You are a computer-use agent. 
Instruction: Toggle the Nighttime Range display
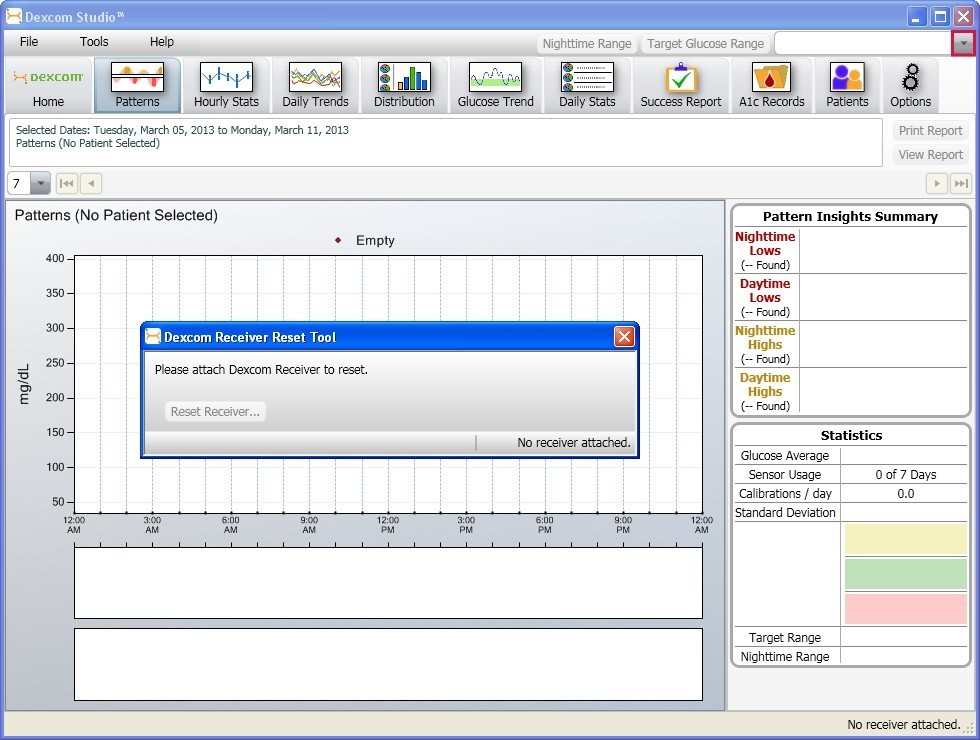coord(586,43)
